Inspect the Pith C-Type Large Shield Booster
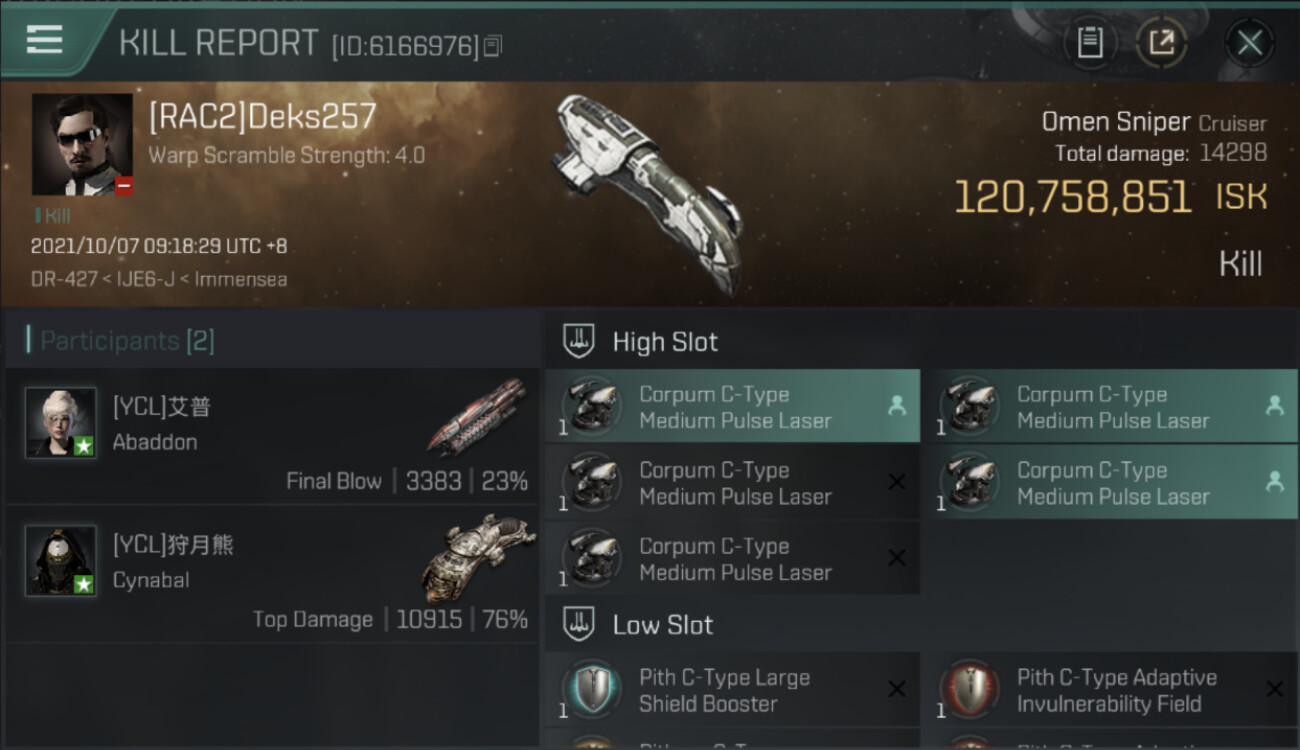 tap(732, 690)
